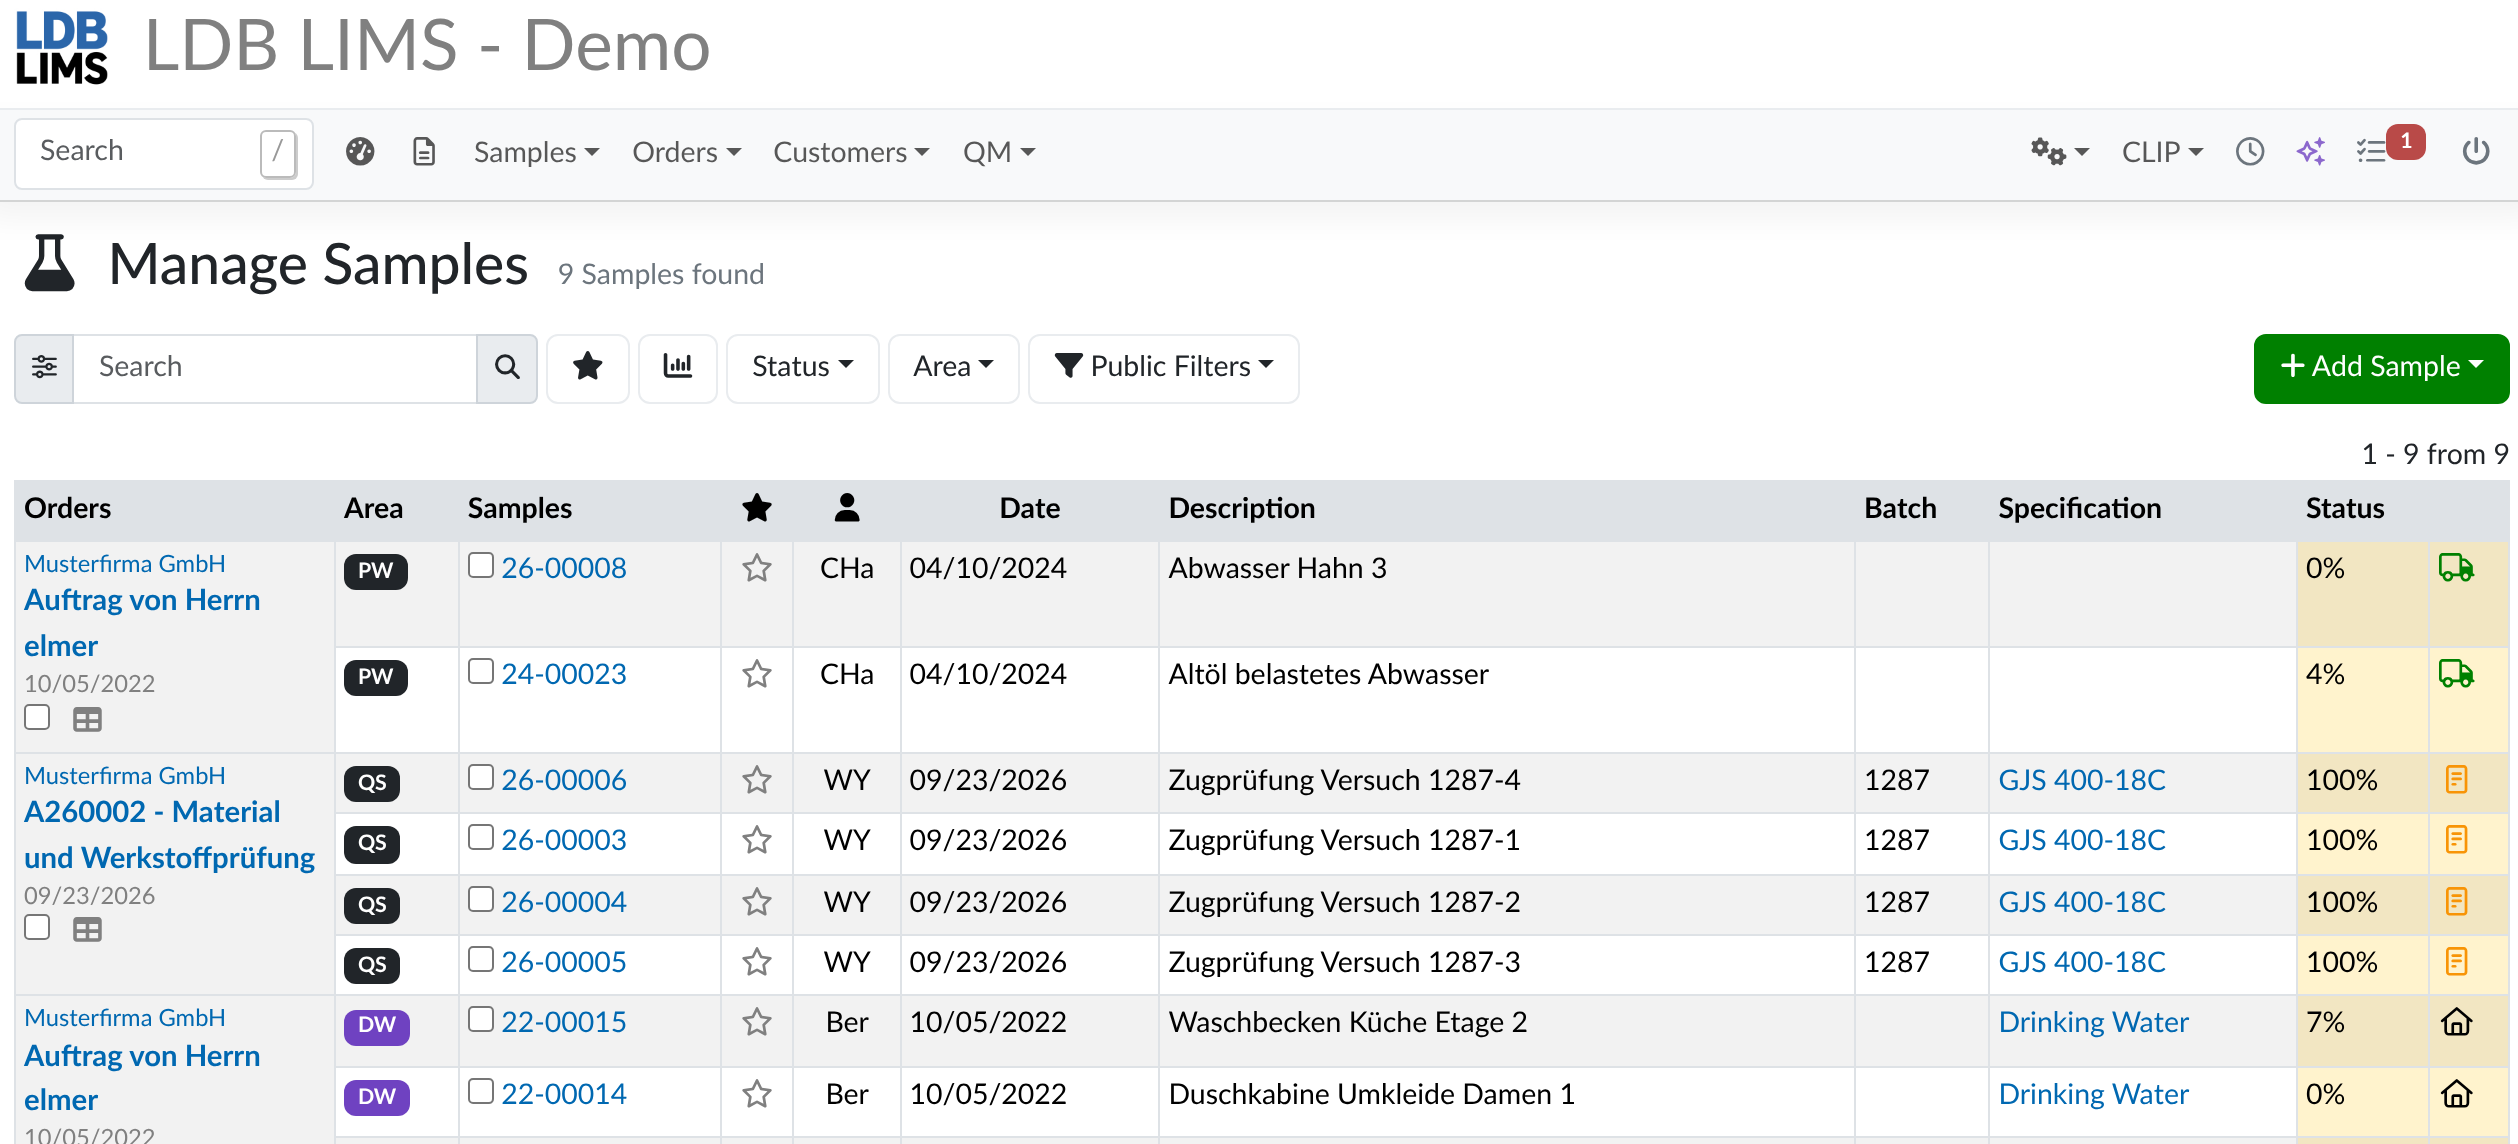Open Musterfirma GmbH customer above A260002 order
This screenshot has height=1144, width=2518.
(x=125, y=776)
